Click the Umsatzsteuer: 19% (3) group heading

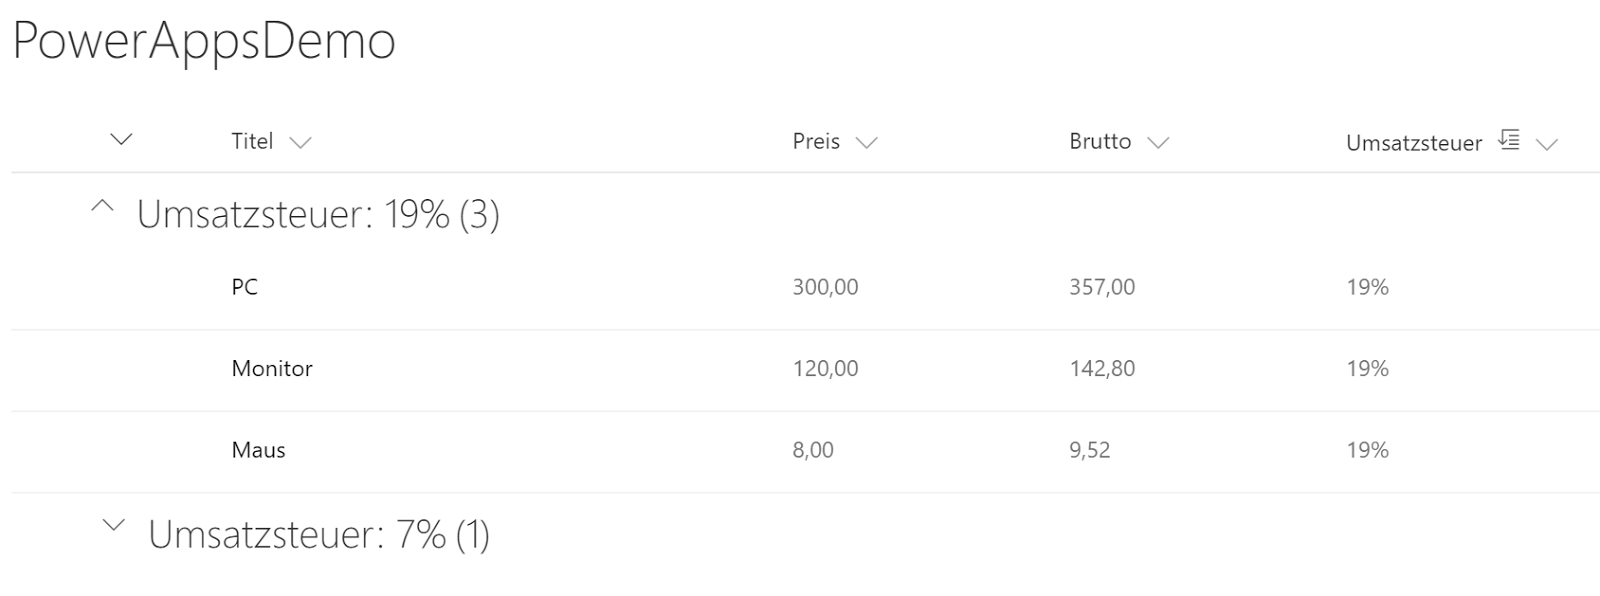pyautogui.click(x=318, y=214)
